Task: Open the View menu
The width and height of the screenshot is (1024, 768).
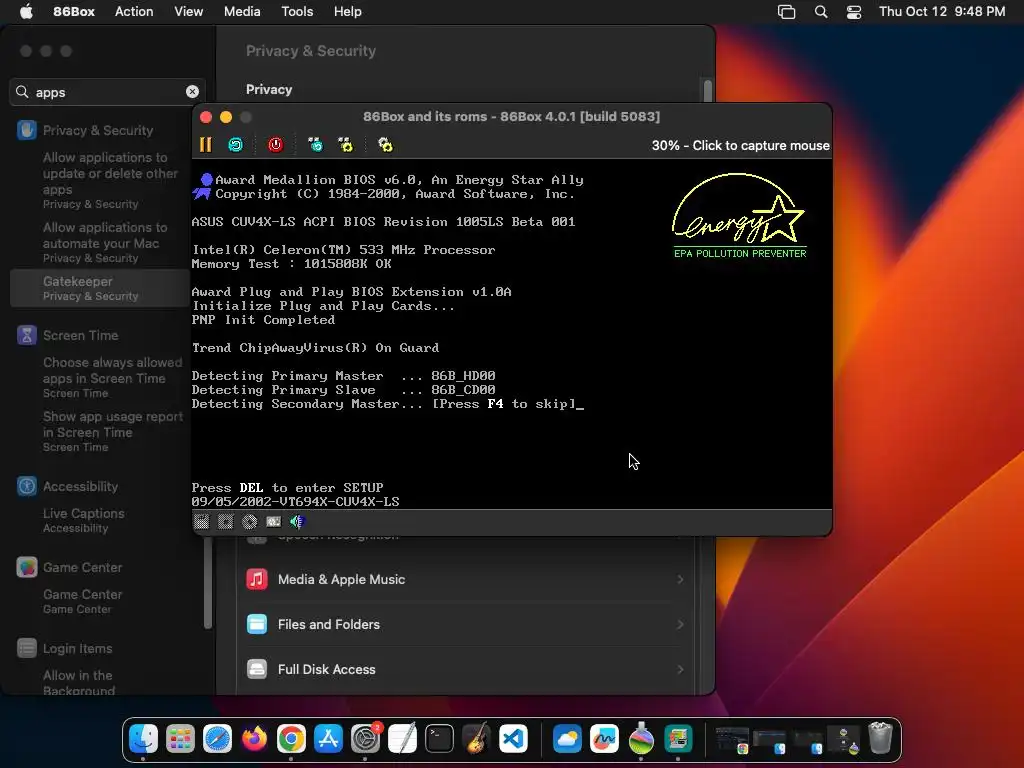Action: coord(188,11)
